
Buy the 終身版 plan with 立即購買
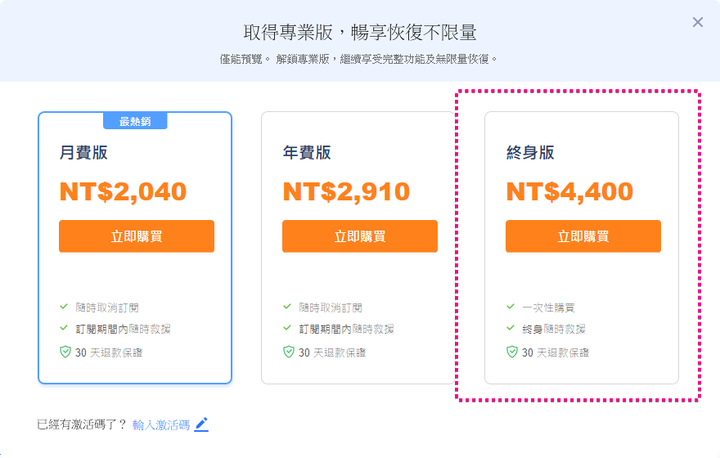[x=583, y=236]
